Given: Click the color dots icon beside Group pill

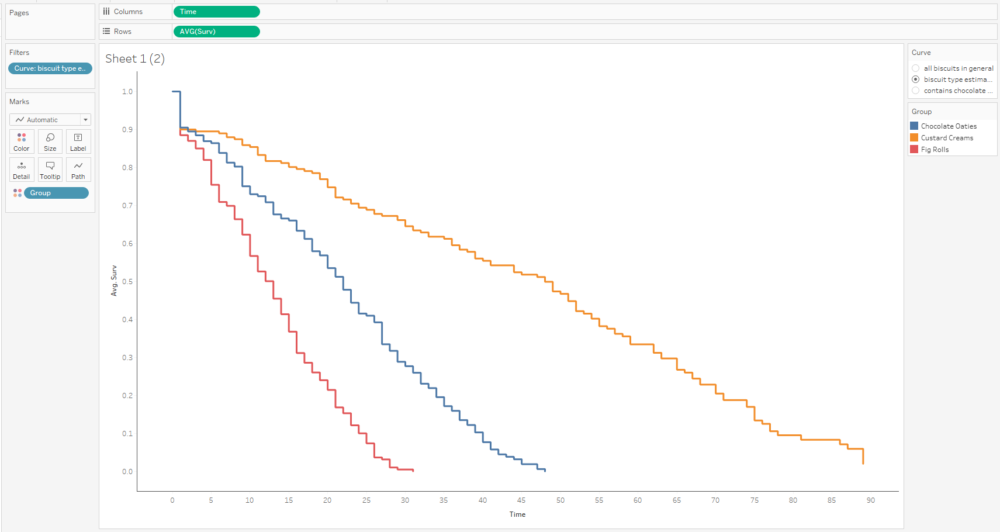Looking at the screenshot, I should (x=16, y=193).
